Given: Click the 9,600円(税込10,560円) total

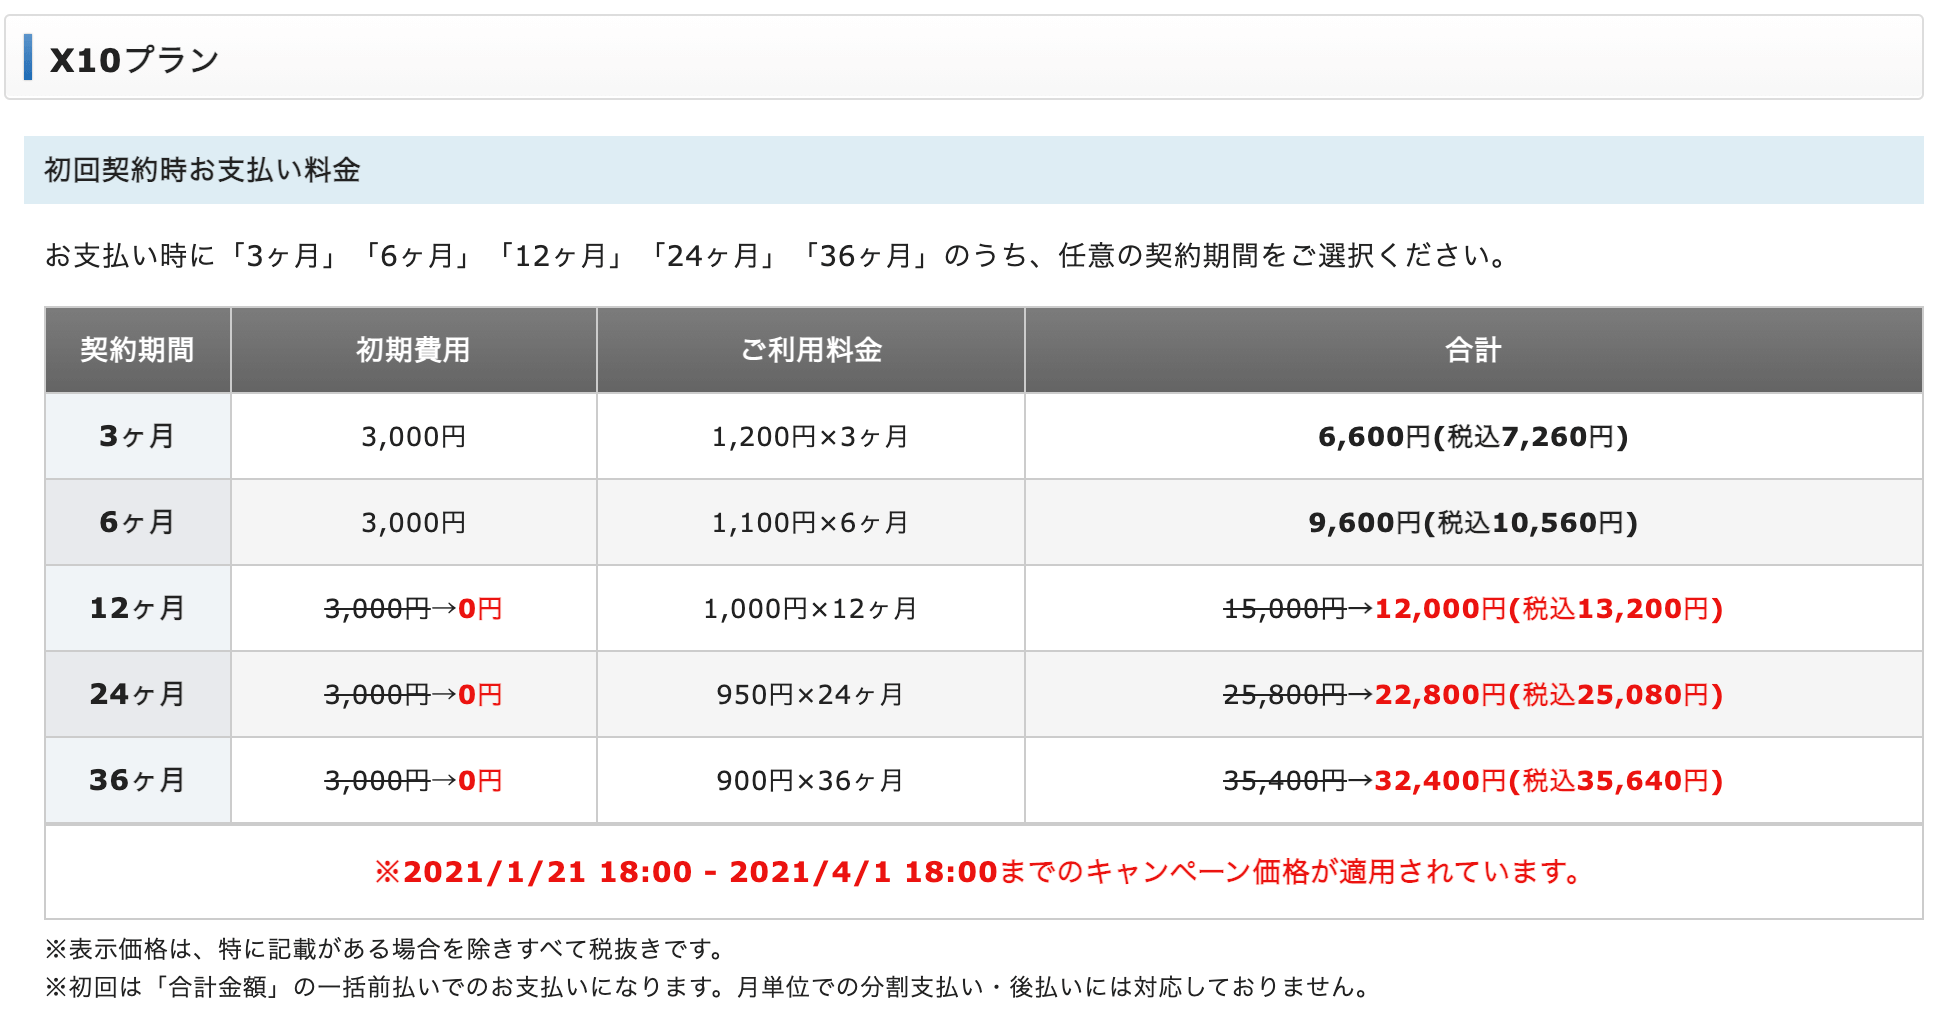Looking at the screenshot, I should [1474, 523].
